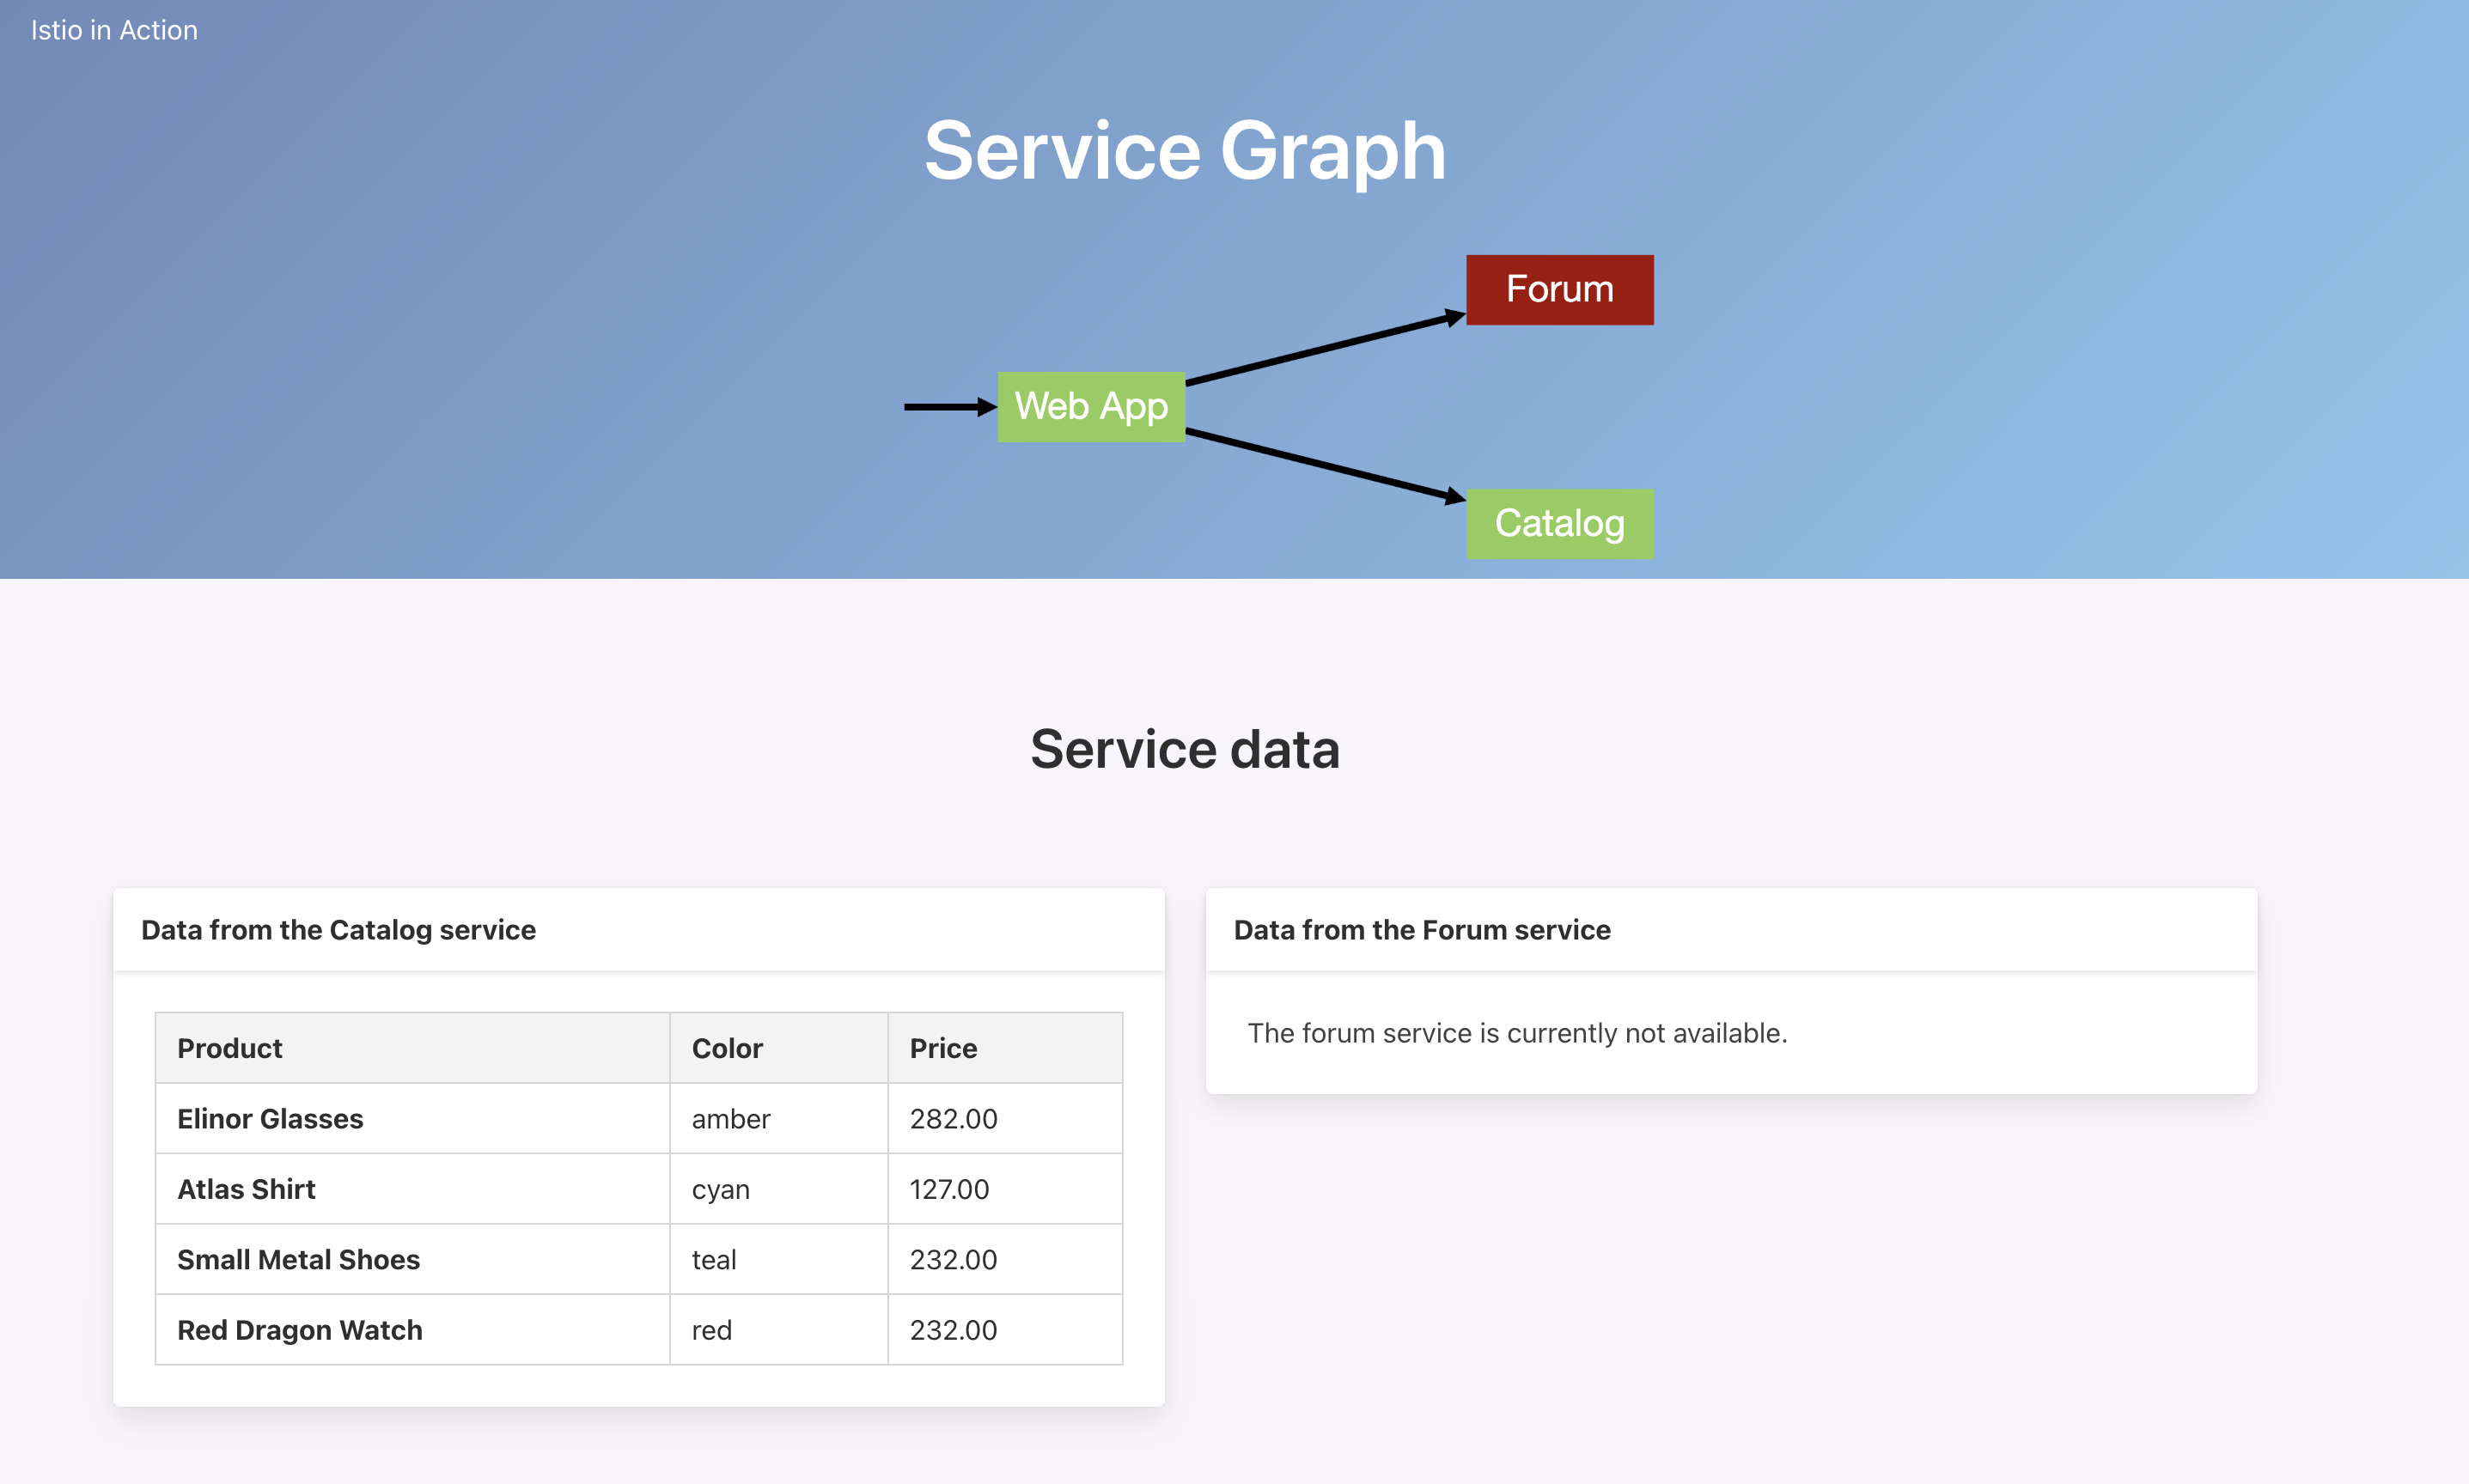The width and height of the screenshot is (2469, 1484).
Task: Select the Red Dragon Watch product cell
Action: [x=412, y=1330]
